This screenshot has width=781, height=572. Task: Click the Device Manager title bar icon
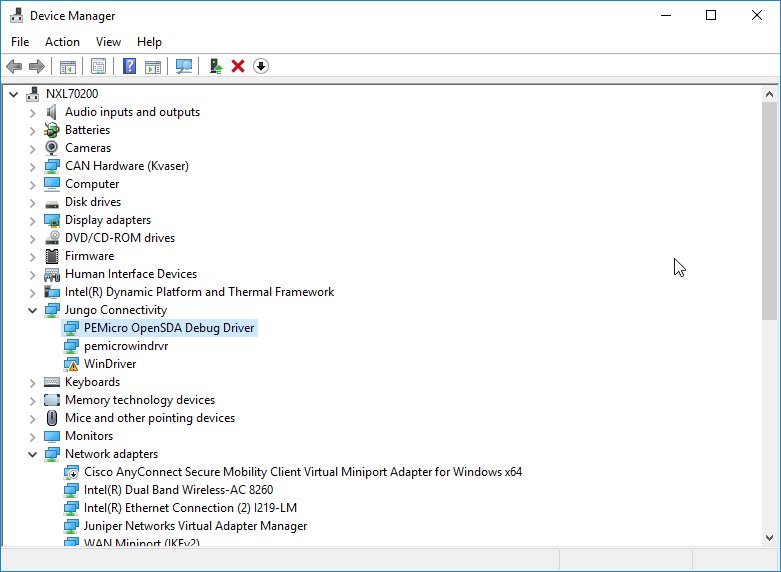[16, 15]
